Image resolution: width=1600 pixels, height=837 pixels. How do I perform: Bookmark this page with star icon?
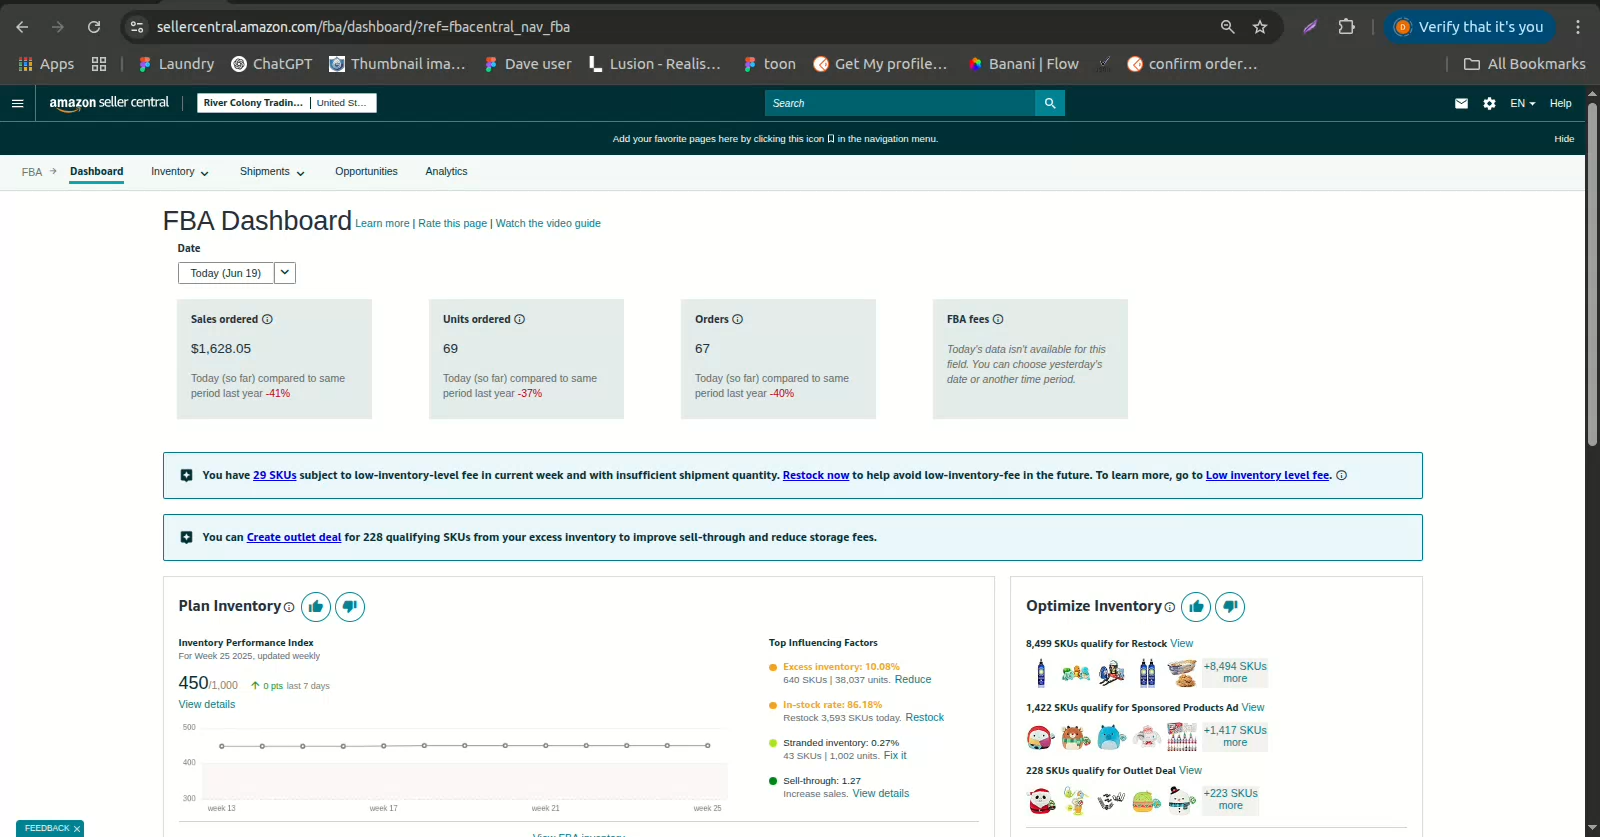(x=1260, y=27)
